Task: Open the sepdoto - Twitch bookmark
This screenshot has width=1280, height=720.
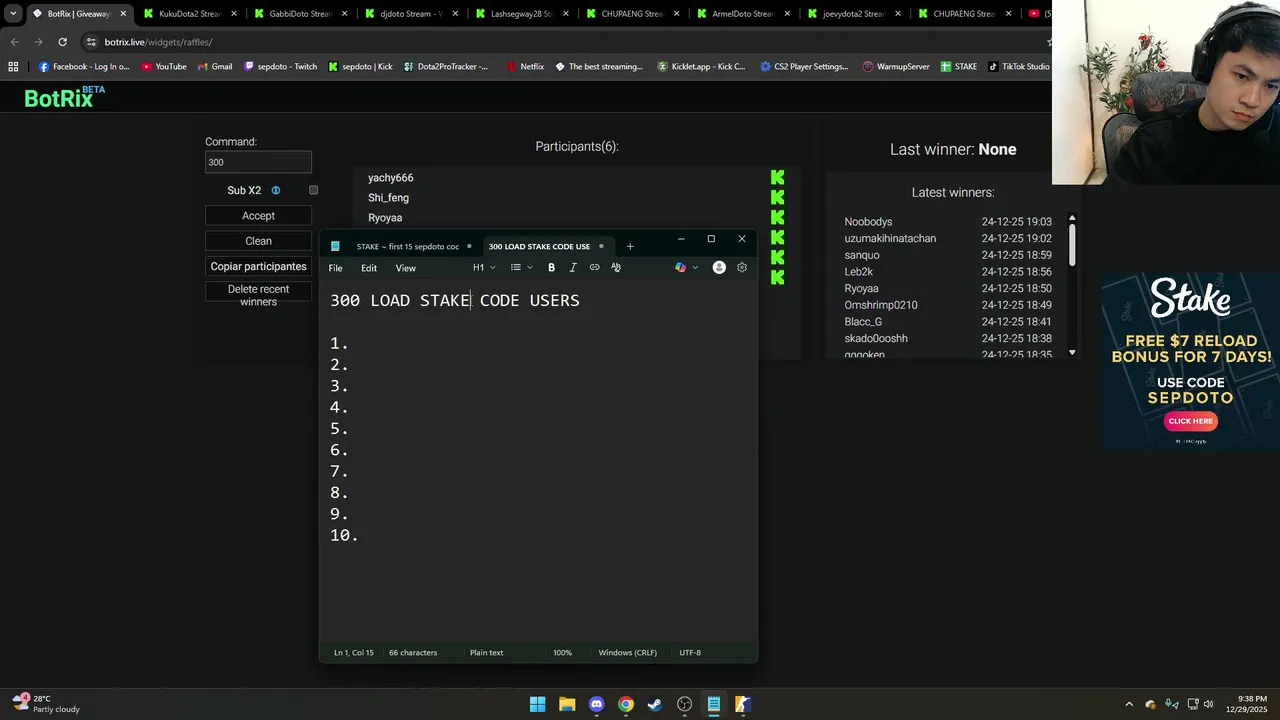Action: click(x=280, y=67)
